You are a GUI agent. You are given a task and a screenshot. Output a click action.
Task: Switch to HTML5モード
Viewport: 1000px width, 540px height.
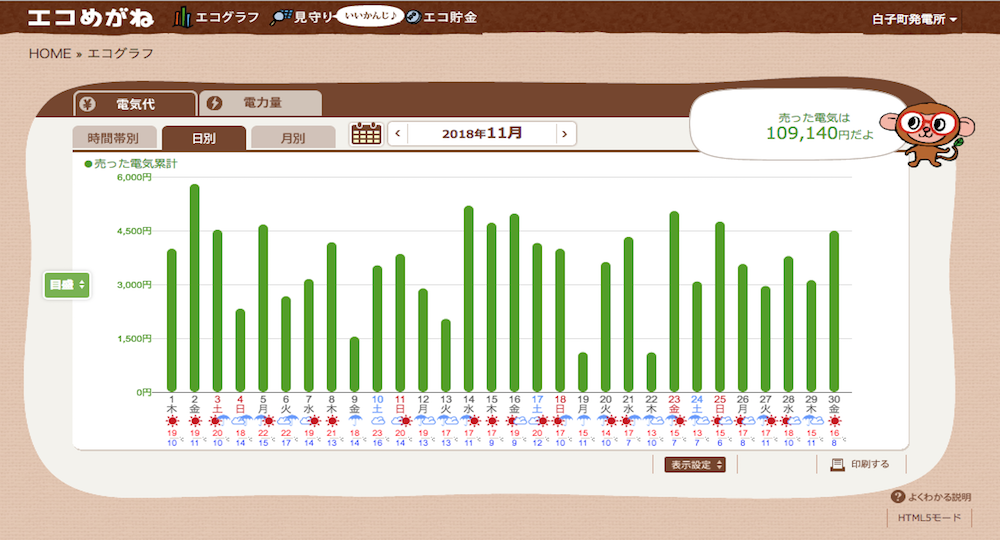tap(929, 518)
